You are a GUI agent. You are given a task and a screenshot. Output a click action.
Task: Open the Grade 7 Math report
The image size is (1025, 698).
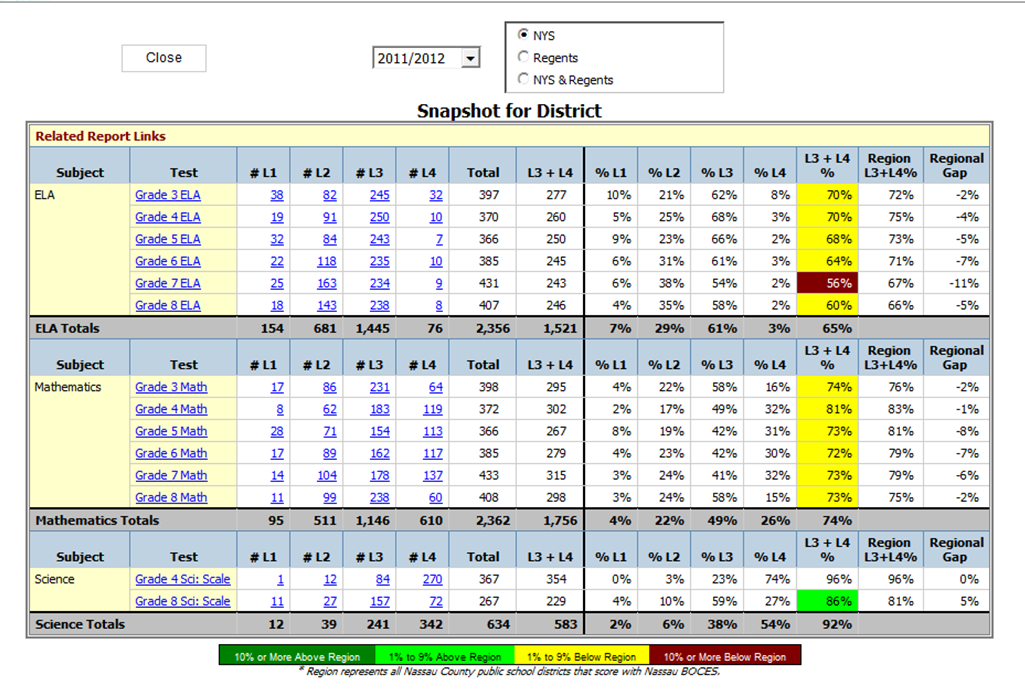point(171,476)
